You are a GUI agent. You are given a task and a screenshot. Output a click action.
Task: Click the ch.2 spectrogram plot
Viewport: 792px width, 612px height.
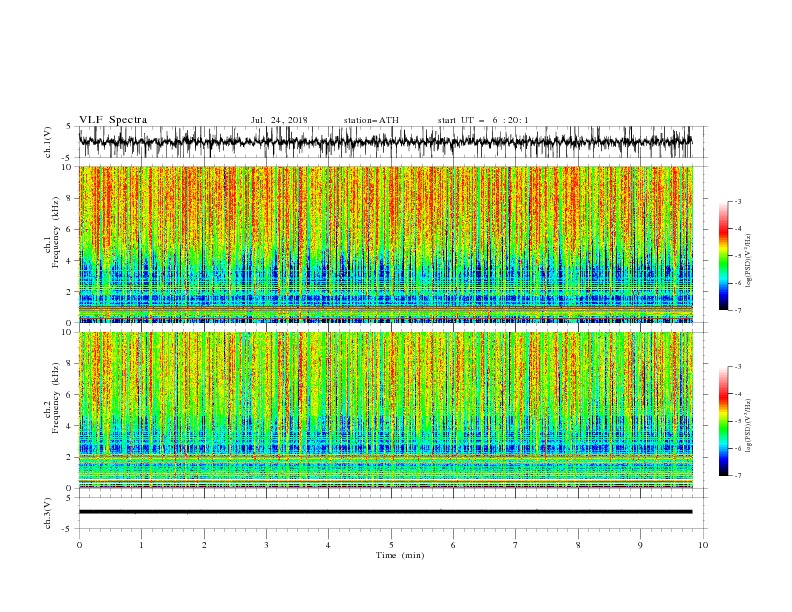click(385, 410)
